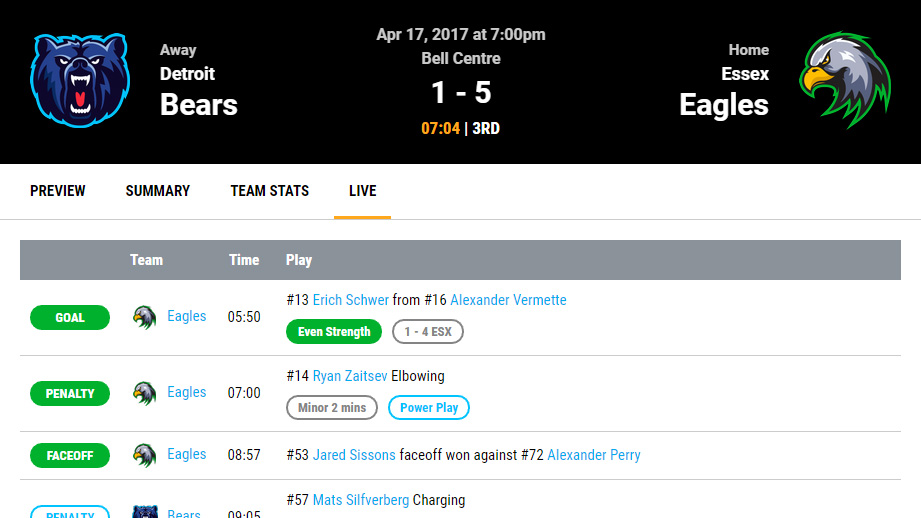Screen dimensions: 921x518
Task: Click the Essex Eagles team logo
Action: point(845,80)
